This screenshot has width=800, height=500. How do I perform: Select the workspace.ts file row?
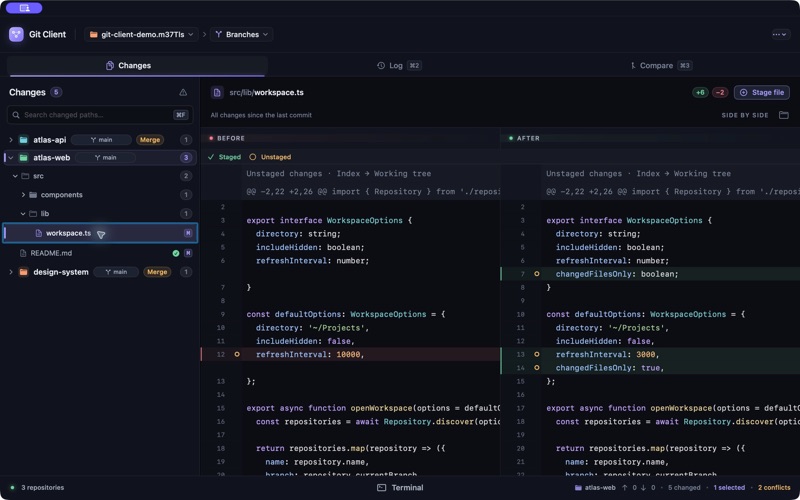click(x=100, y=233)
